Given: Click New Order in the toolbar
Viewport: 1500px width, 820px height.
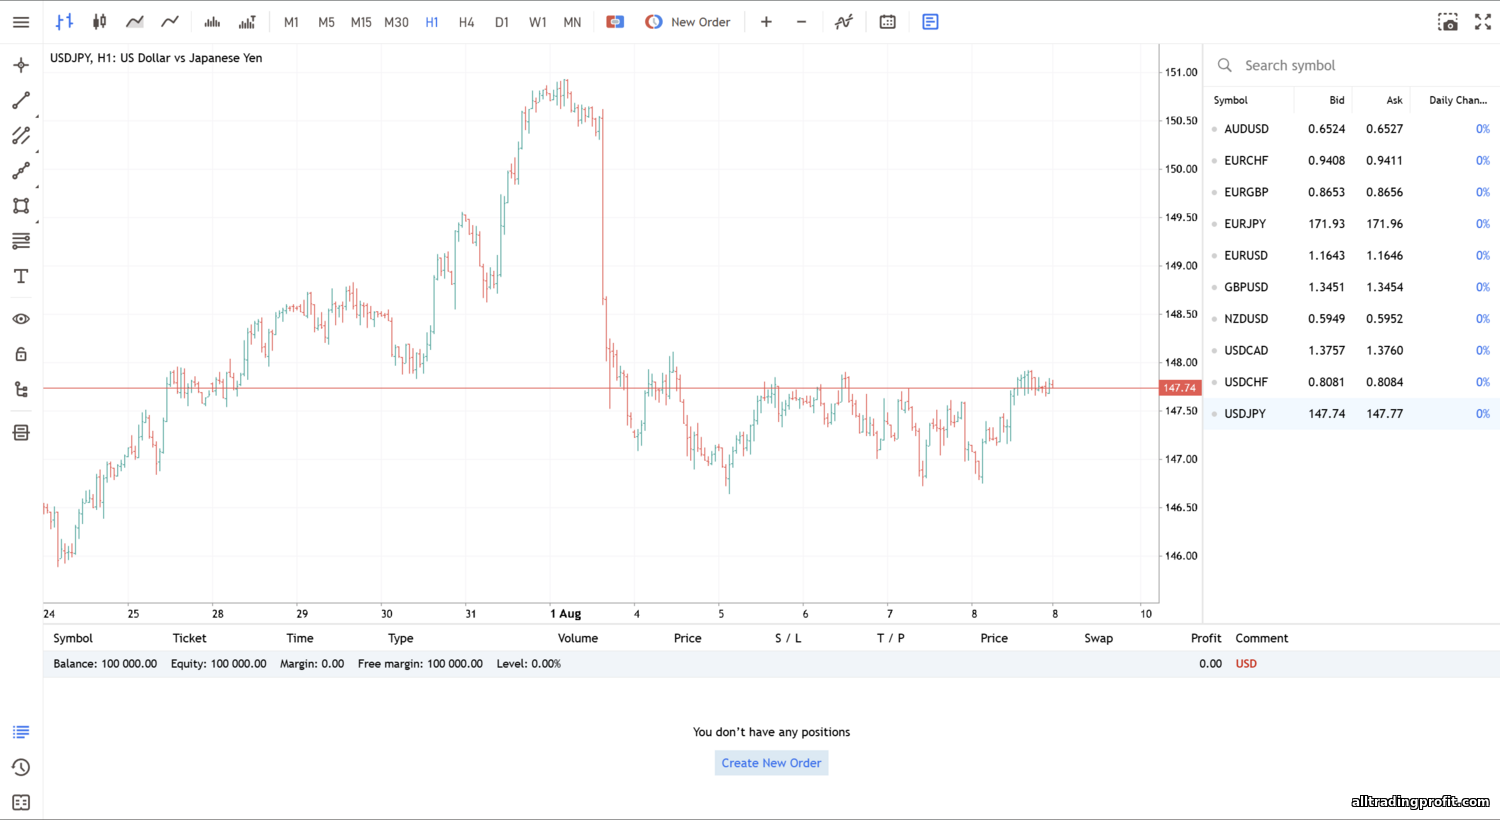Looking at the screenshot, I should pyautogui.click(x=688, y=22).
